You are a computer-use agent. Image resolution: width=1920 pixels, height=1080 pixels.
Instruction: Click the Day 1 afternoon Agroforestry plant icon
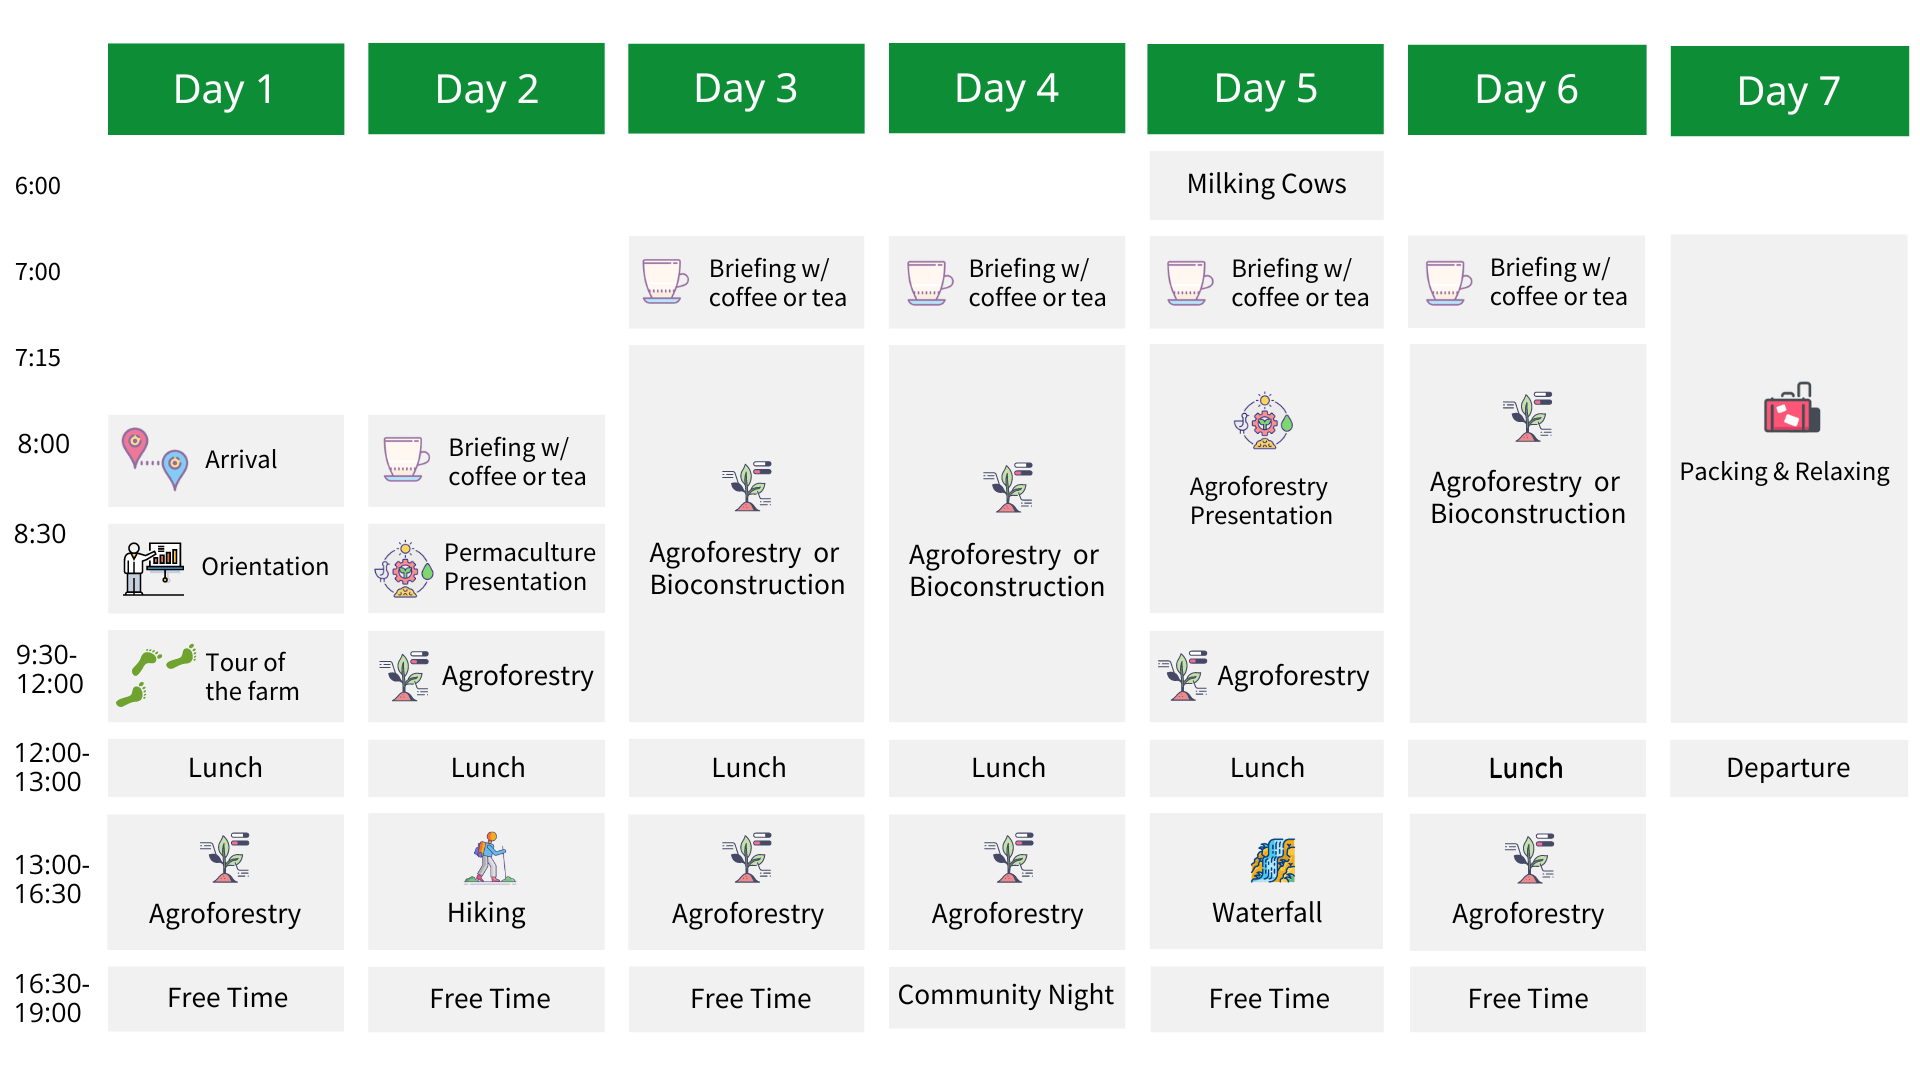coord(226,858)
